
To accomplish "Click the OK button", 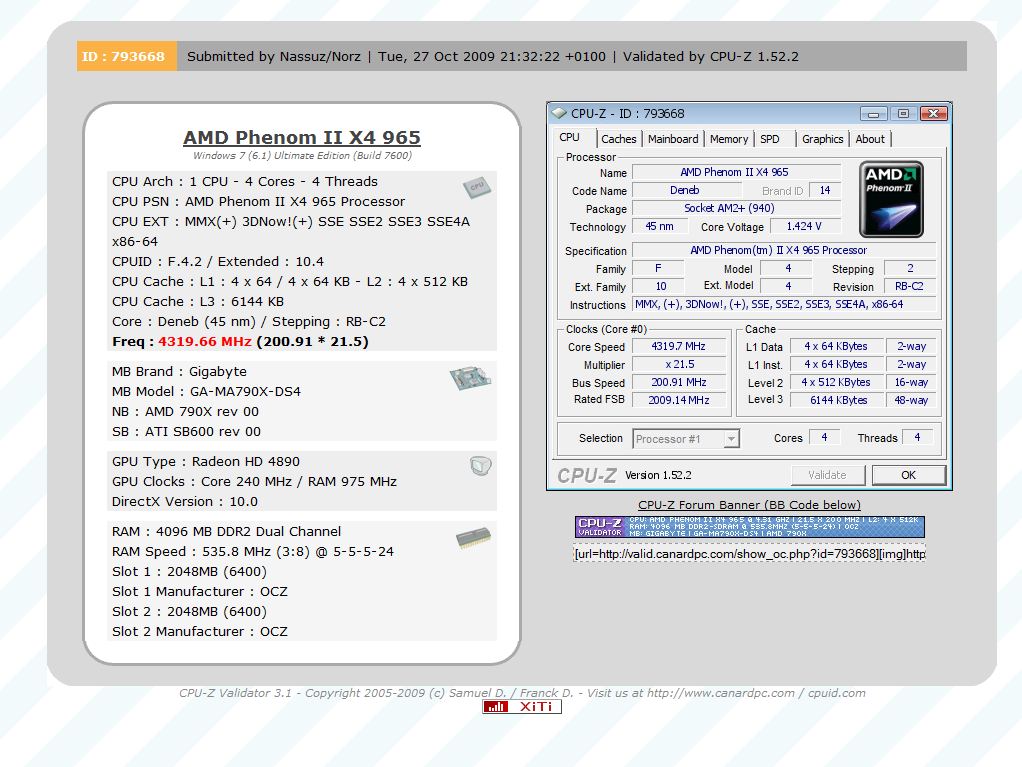I will pyautogui.click(x=909, y=475).
